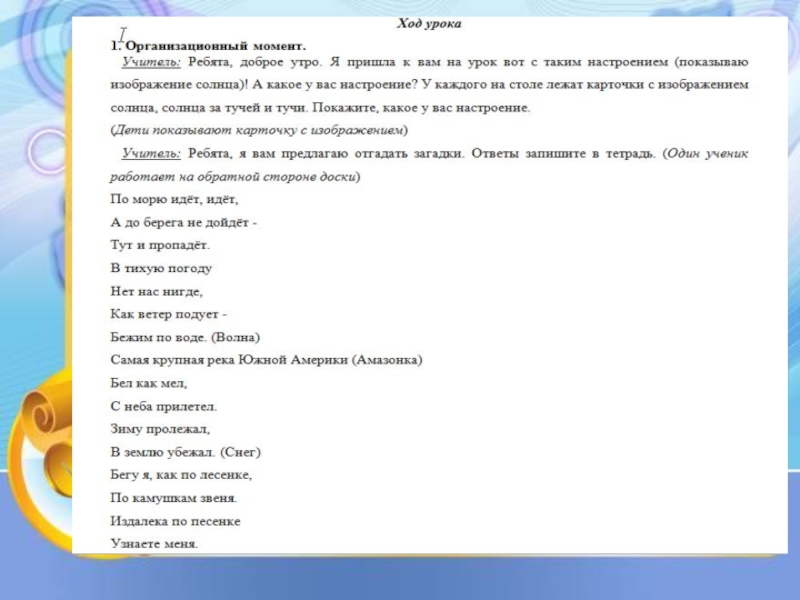The height and width of the screenshot is (600, 800).
Task: Click the line "Нет нас нигде,"
Action: (157, 291)
